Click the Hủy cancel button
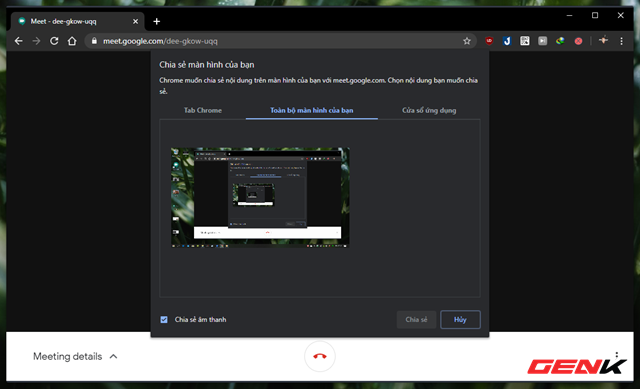640x389 pixels. pos(460,320)
